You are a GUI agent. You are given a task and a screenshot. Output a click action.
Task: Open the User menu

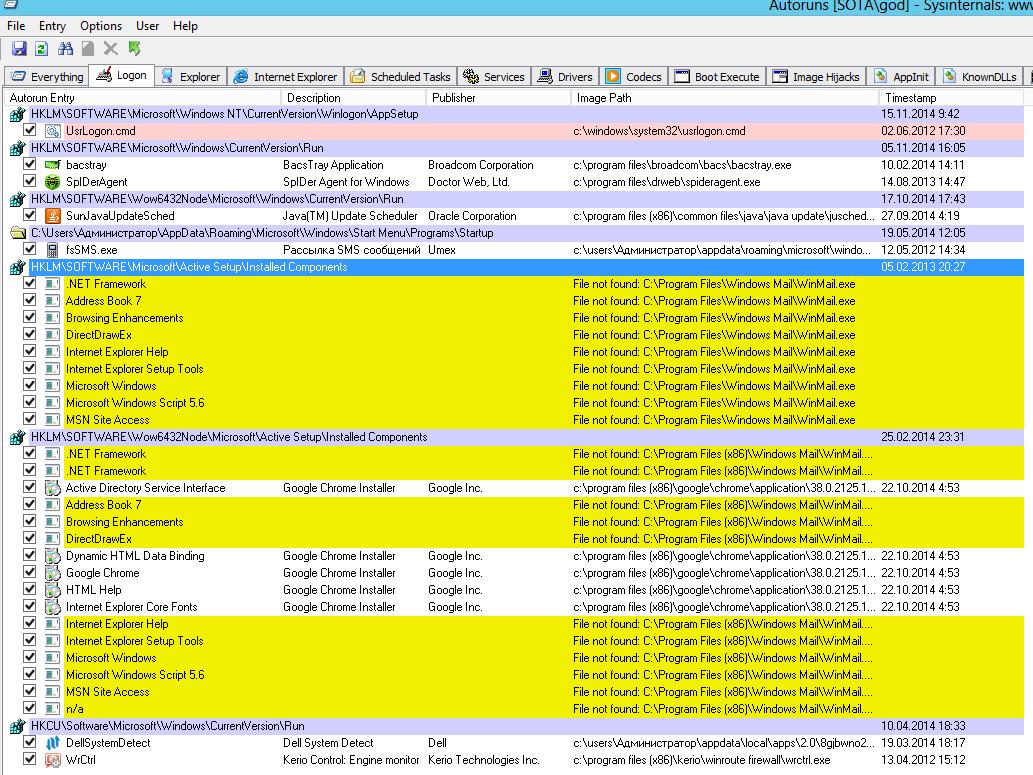pyautogui.click(x=148, y=26)
